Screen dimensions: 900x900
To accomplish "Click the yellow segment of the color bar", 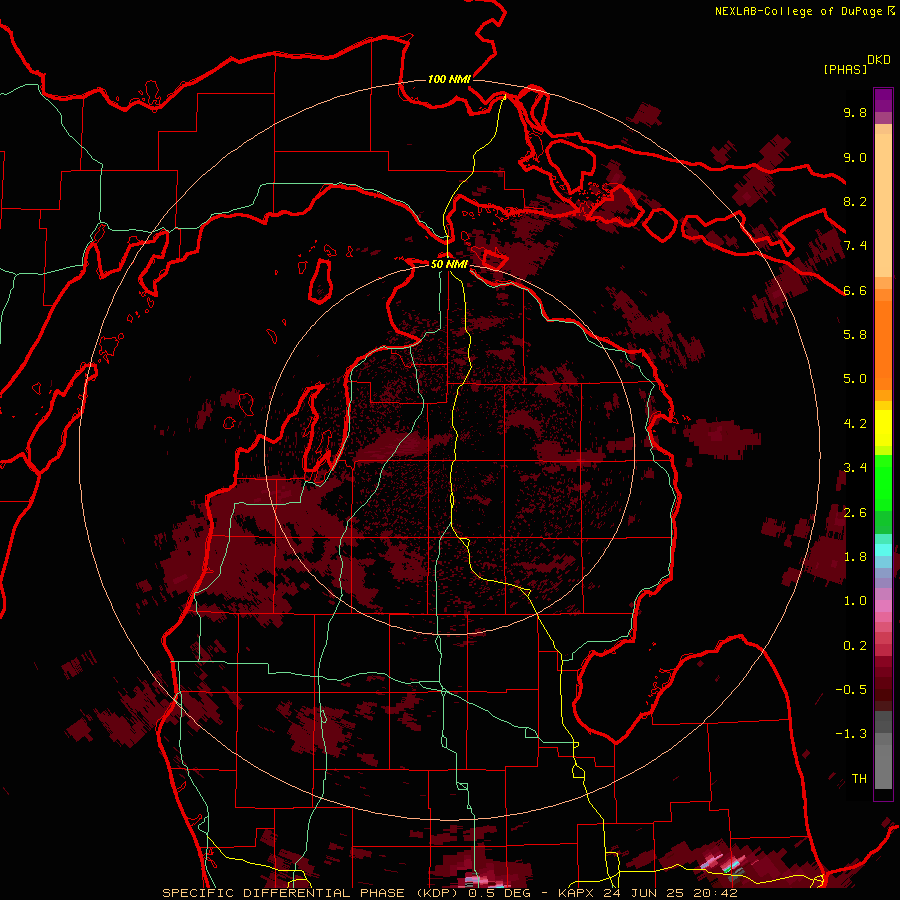I will 883,428.
